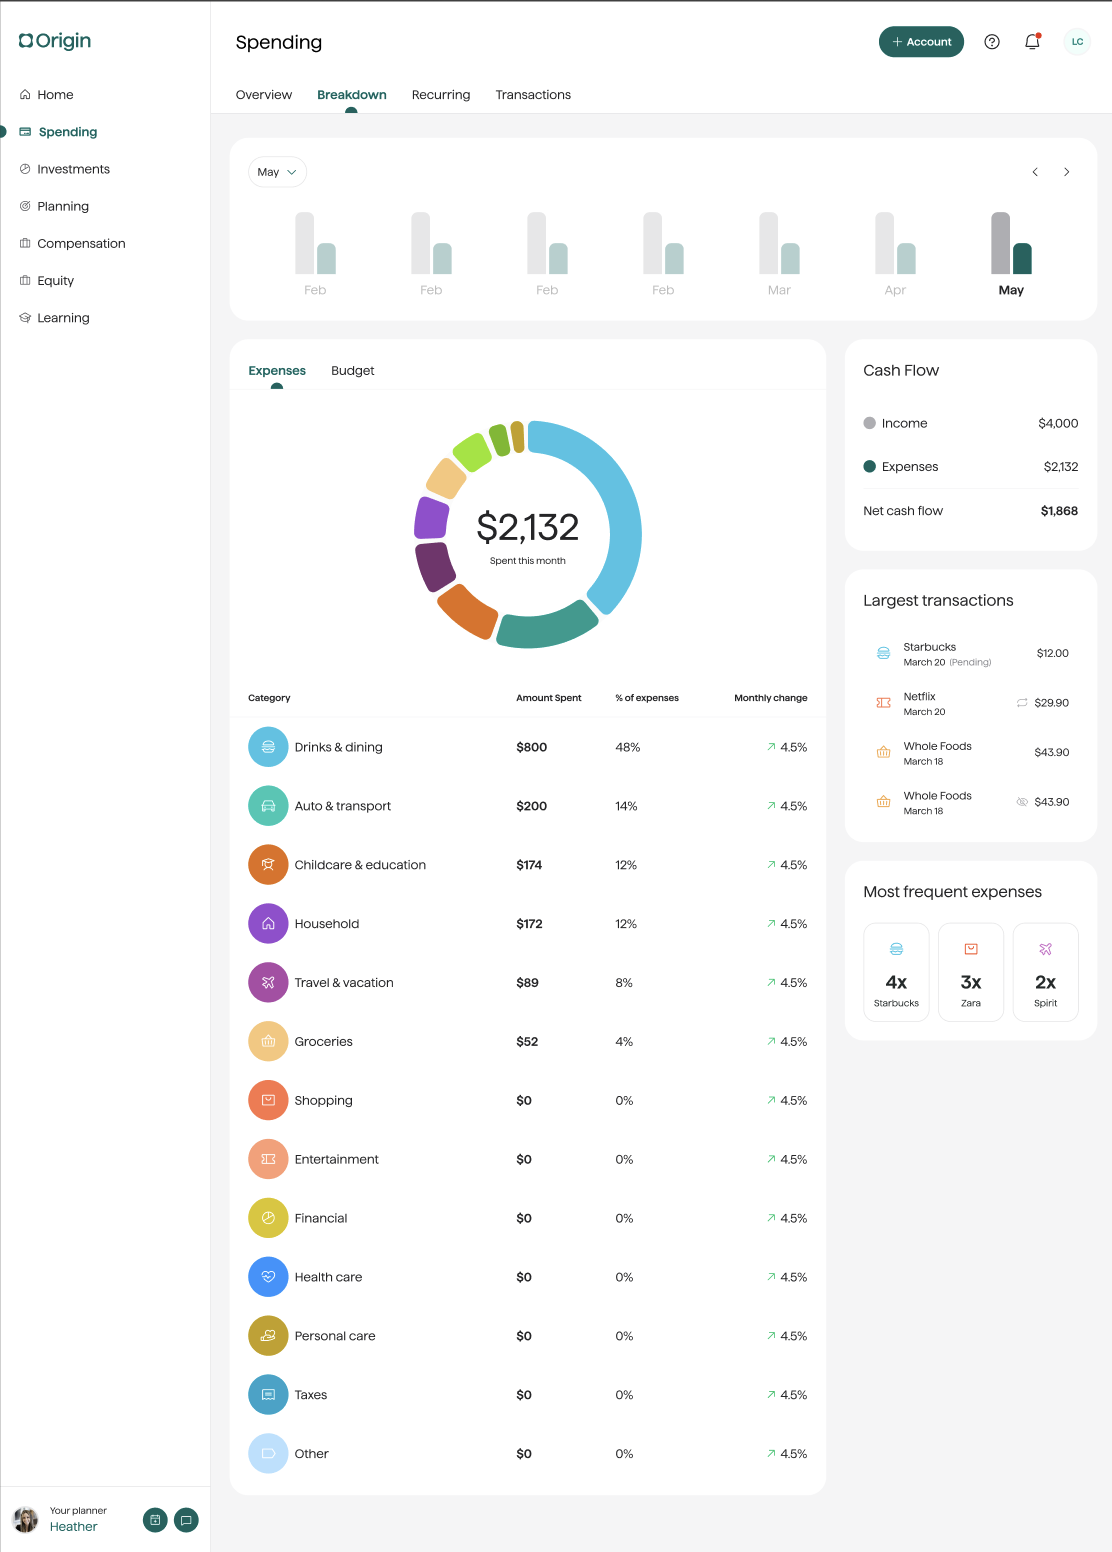
Task: Switch to the Recurring tab
Action: point(441,95)
